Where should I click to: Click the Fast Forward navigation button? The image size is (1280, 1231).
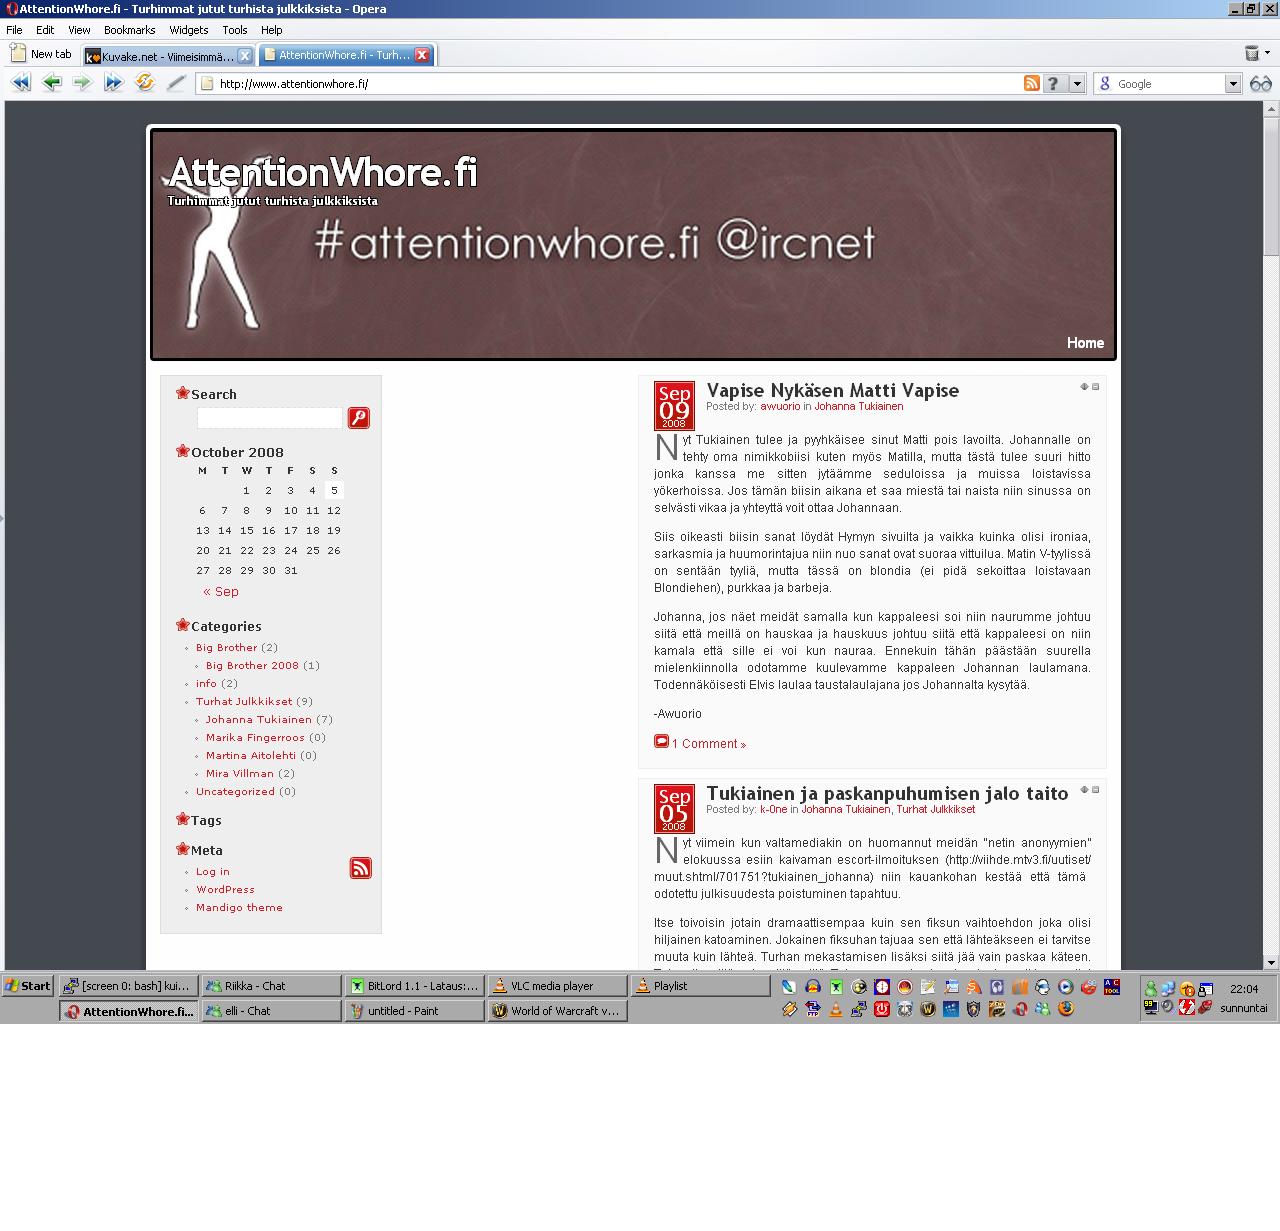coord(113,83)
